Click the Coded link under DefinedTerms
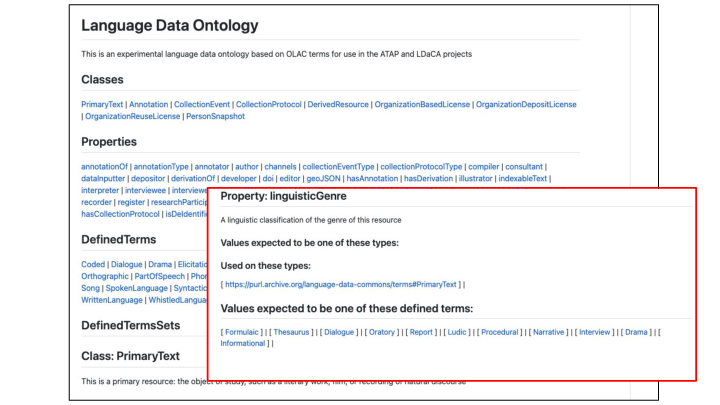The image size is (720, 405). click(93, 264)
